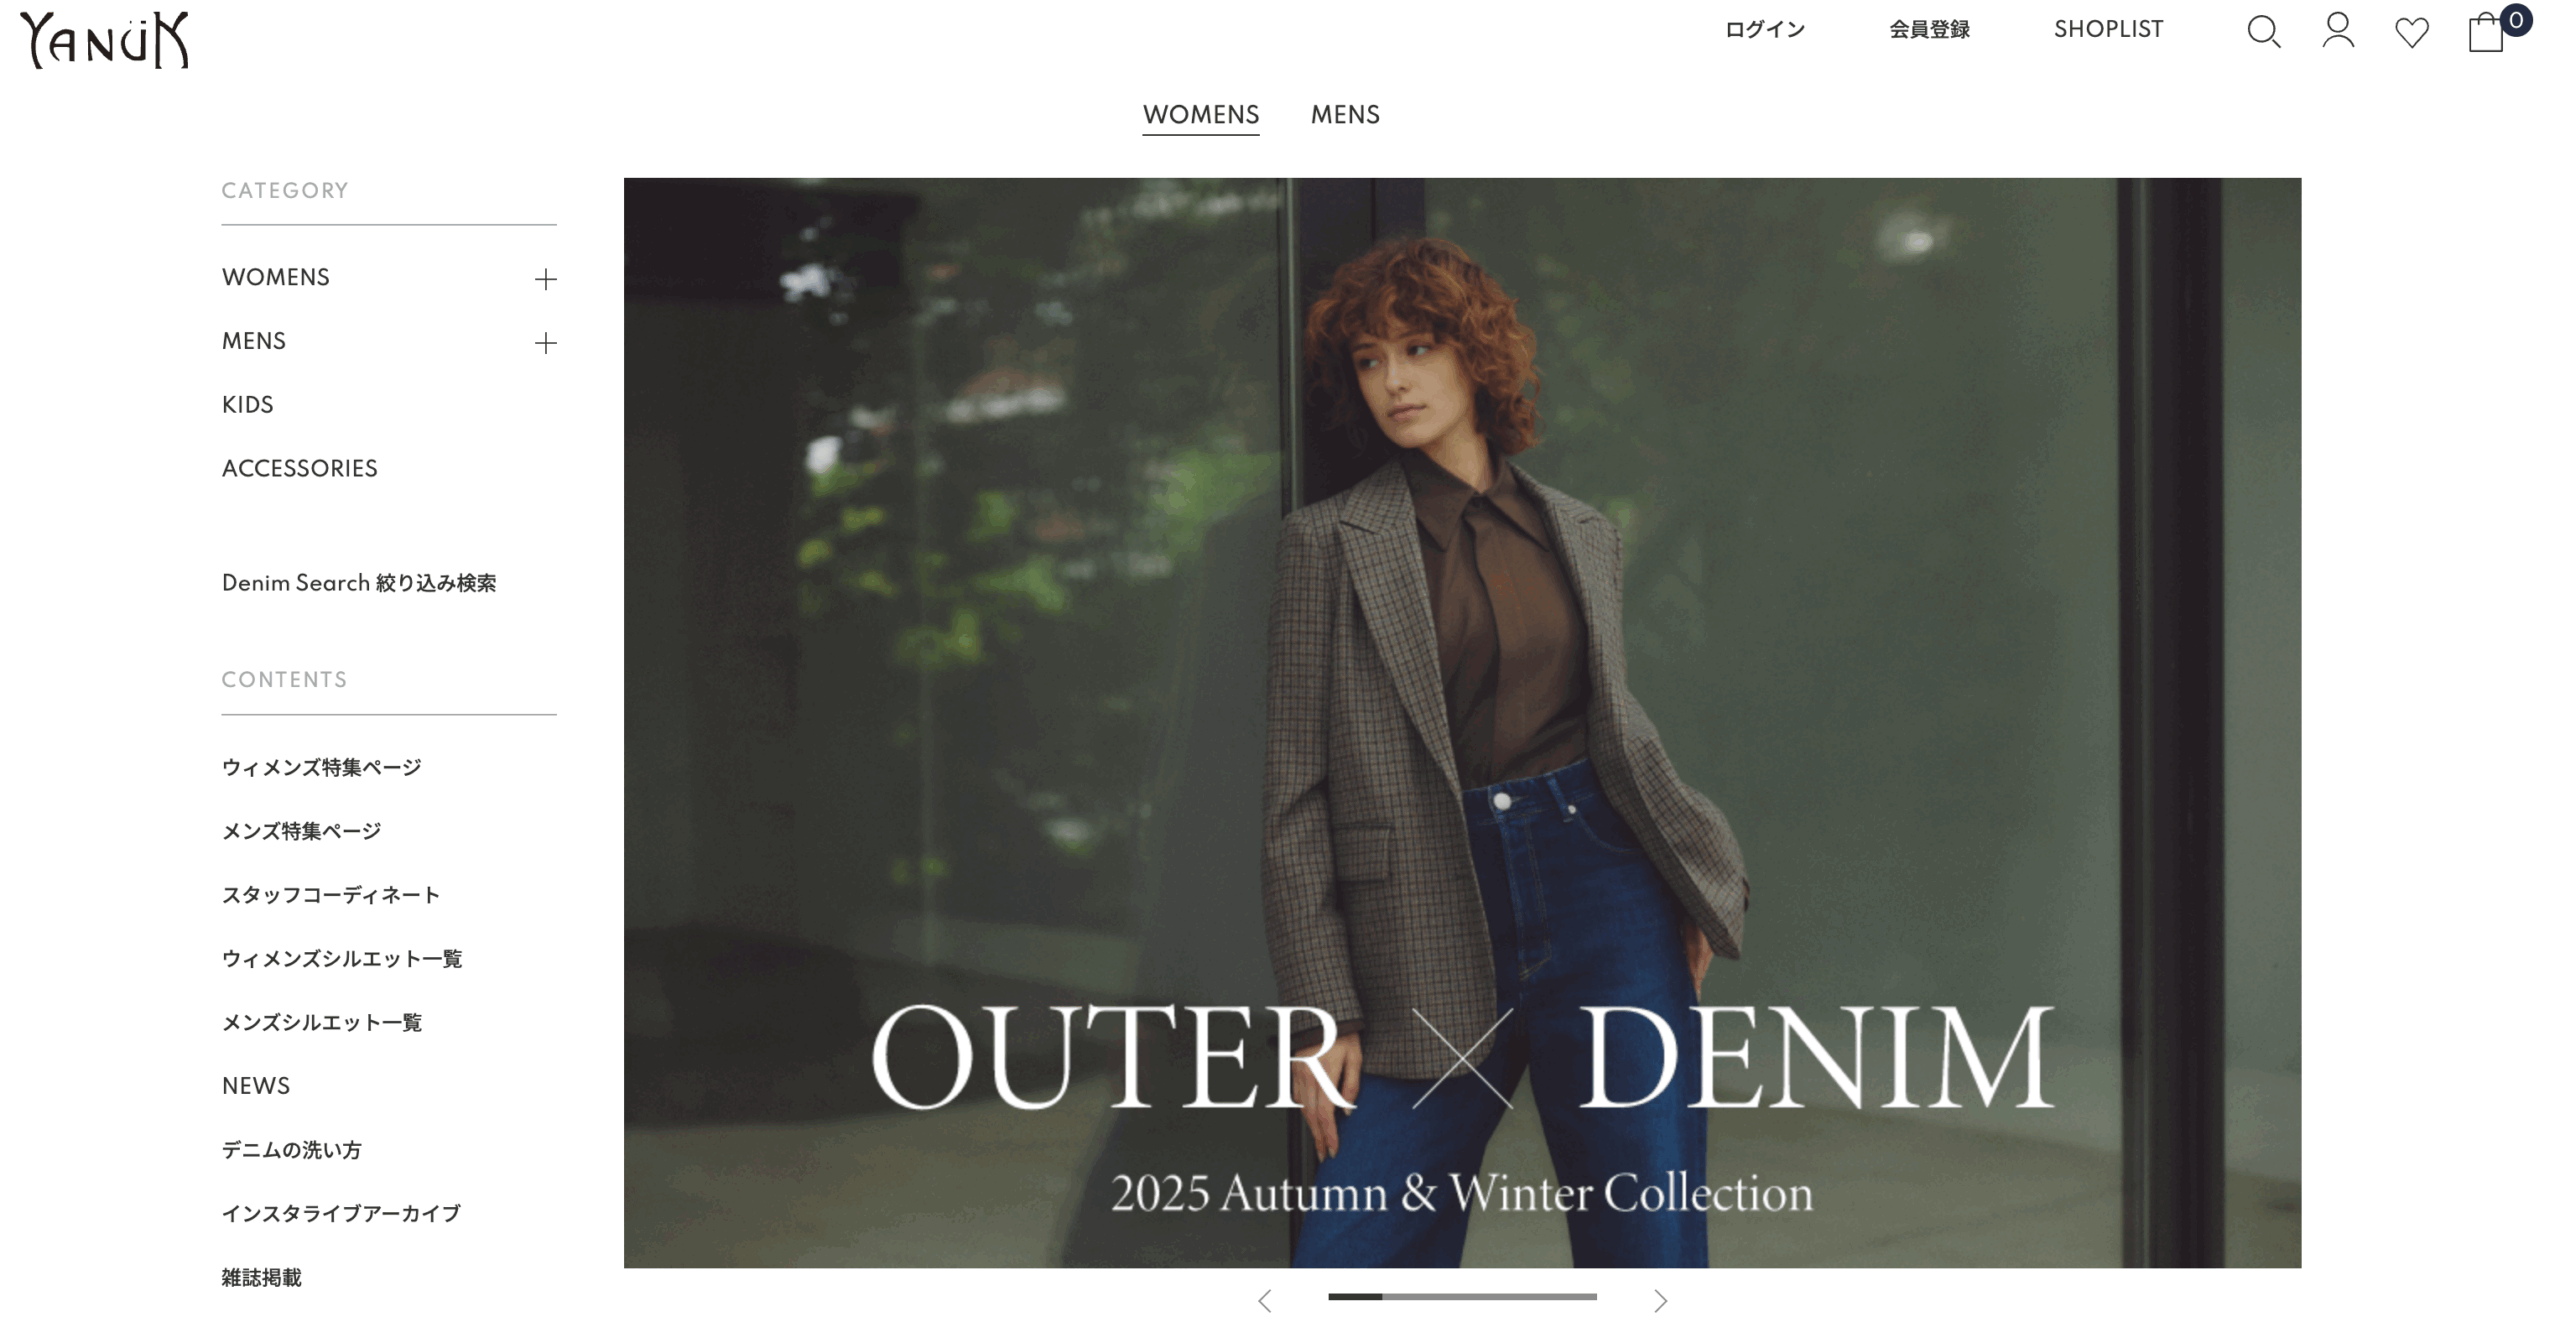2560x1317 pixels.
Task: Open the account profile icon
Action: tap(2337, 30)
